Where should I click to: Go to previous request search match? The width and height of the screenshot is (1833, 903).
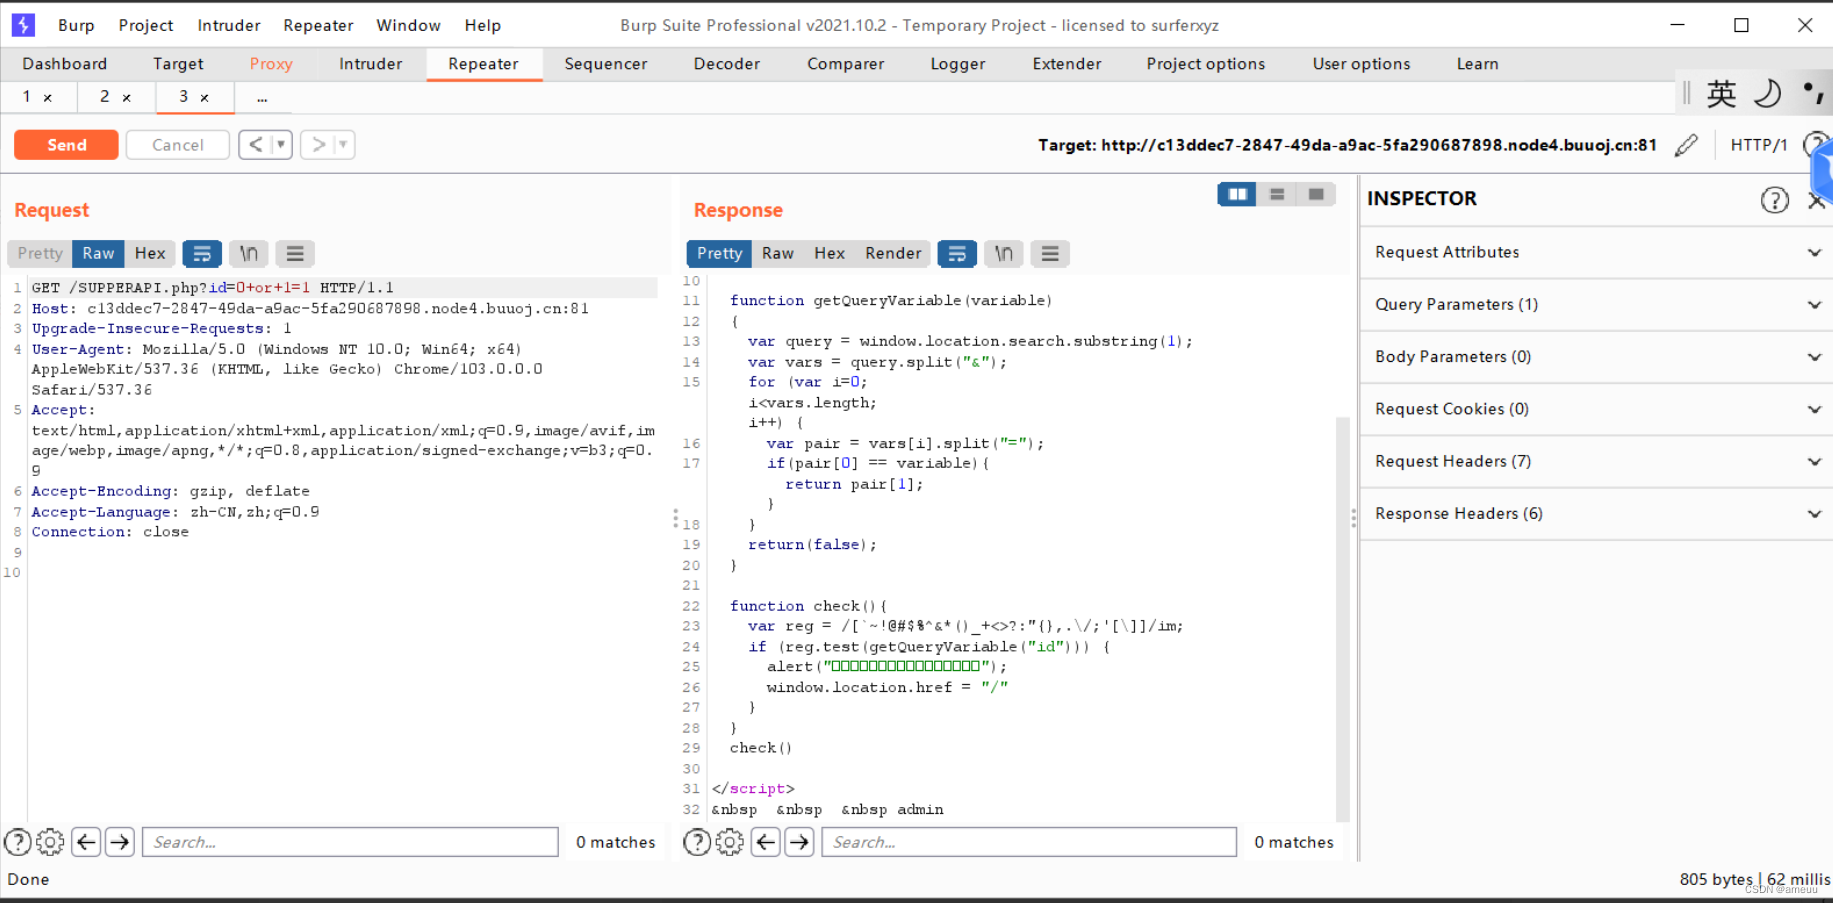tap(86, 842)
